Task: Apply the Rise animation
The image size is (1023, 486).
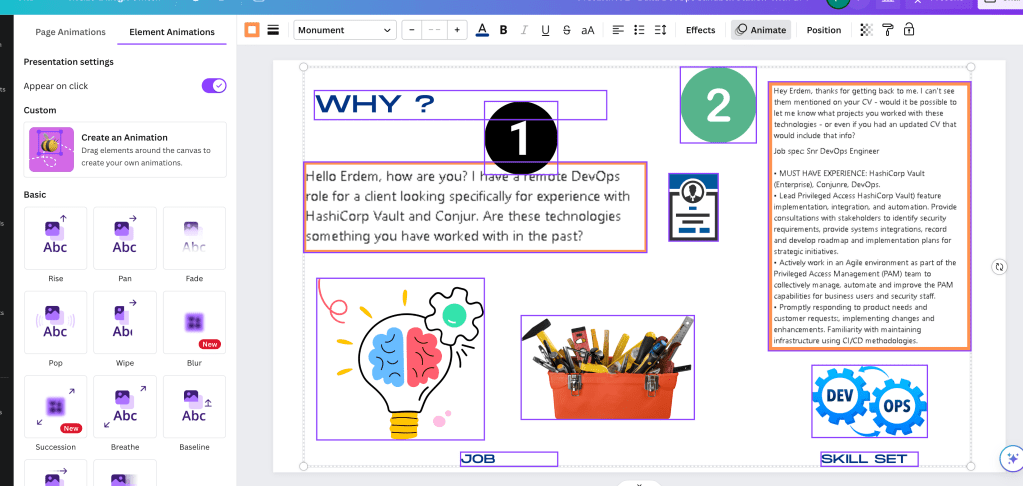Action: point(55,238)
